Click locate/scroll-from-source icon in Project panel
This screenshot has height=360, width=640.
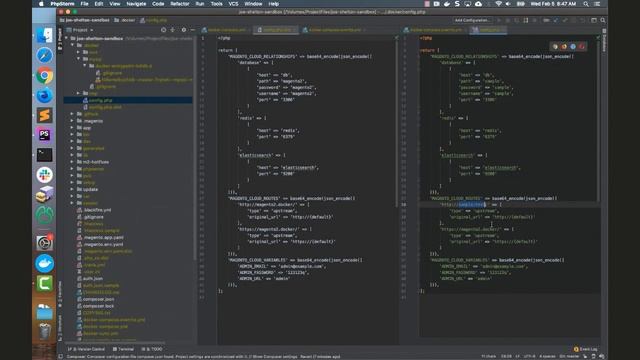point(163,30)
